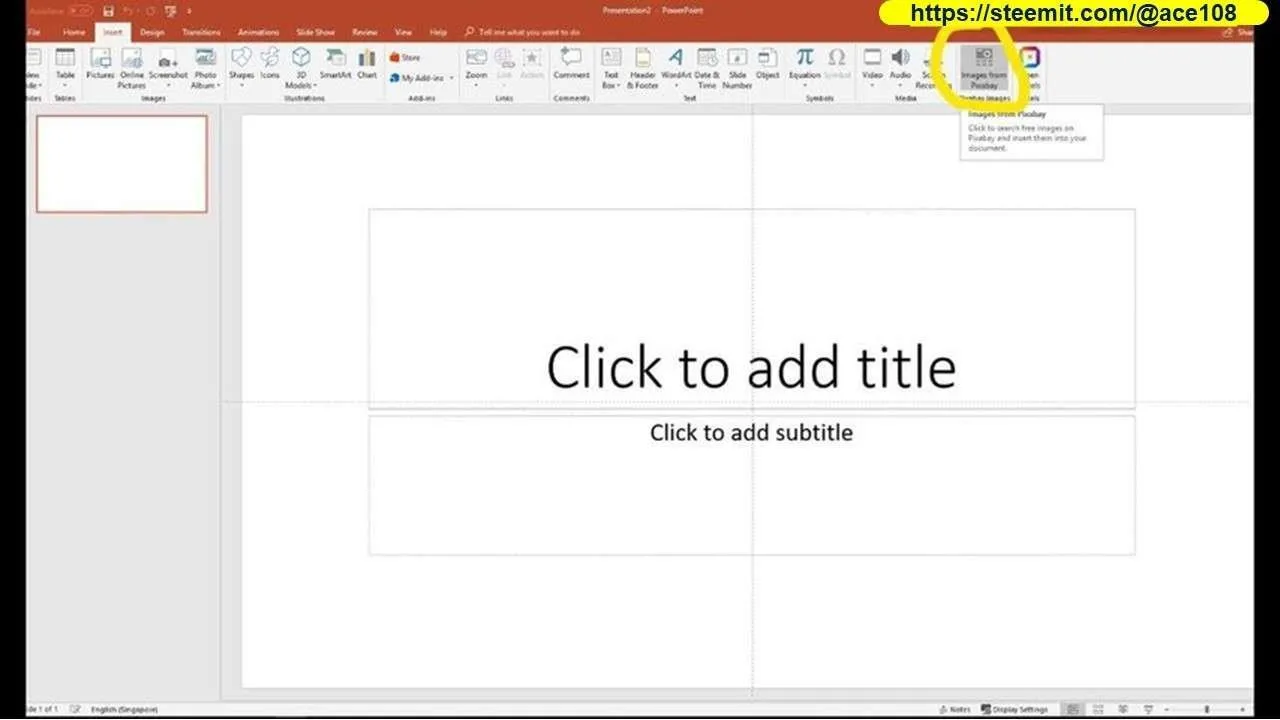The height and width of the screenshot is (720, 1280).
Task: Open Photo Album dropdown arrow
Action: [x=217, y=86]
